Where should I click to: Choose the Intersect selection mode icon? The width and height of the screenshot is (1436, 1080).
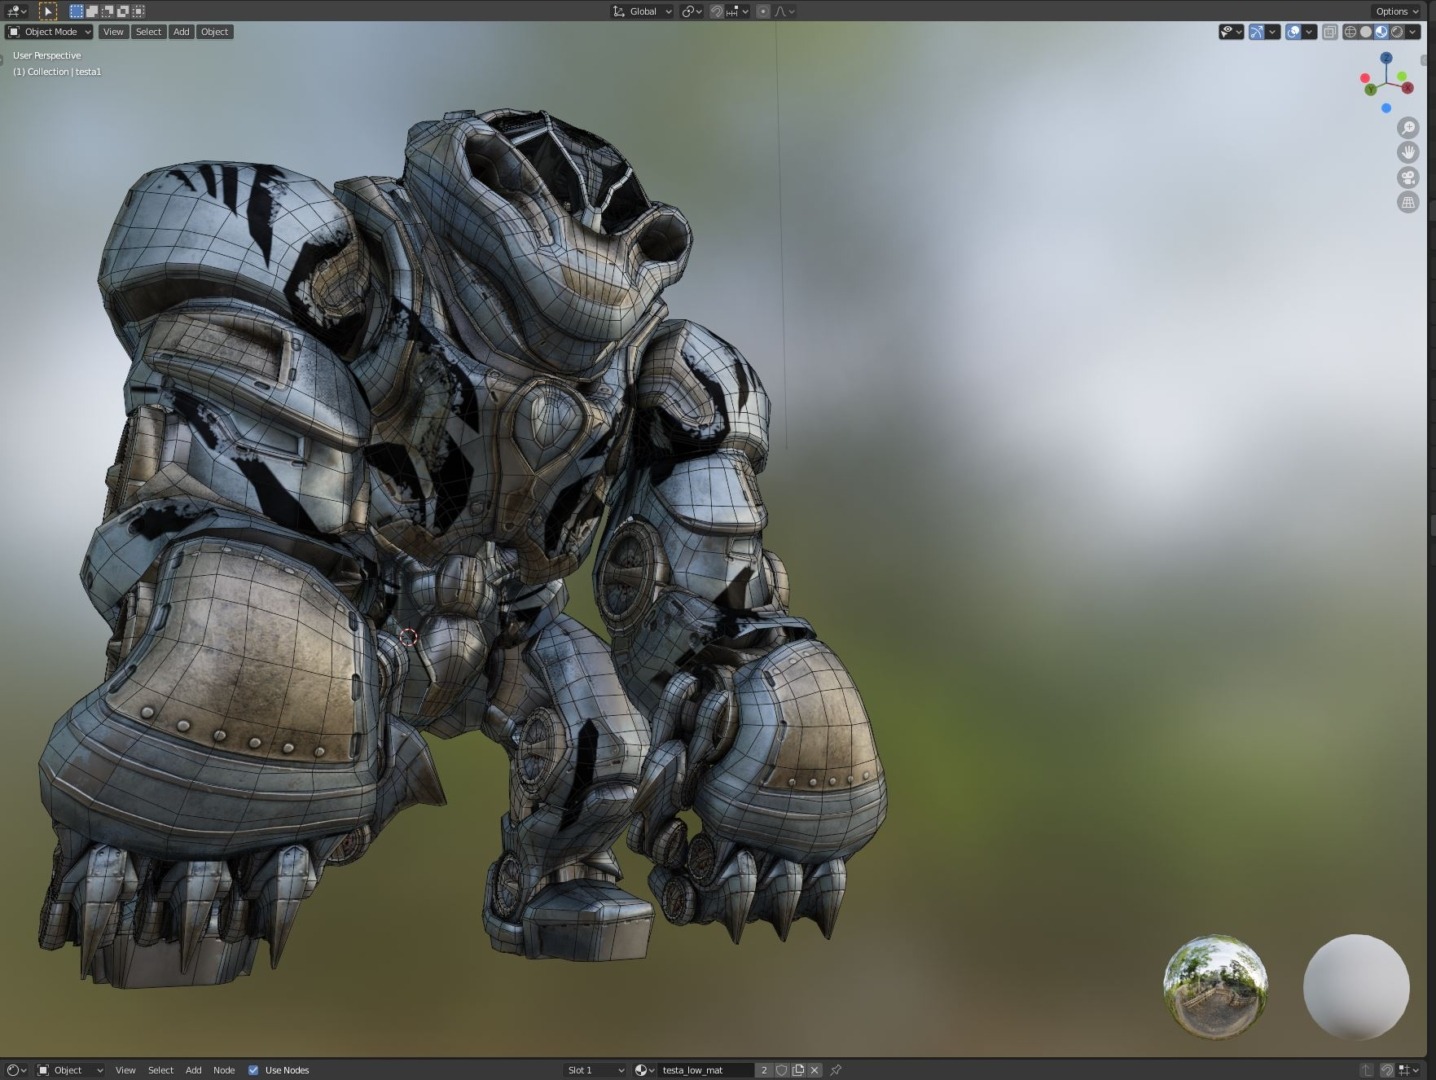click(x=138, y=11)
